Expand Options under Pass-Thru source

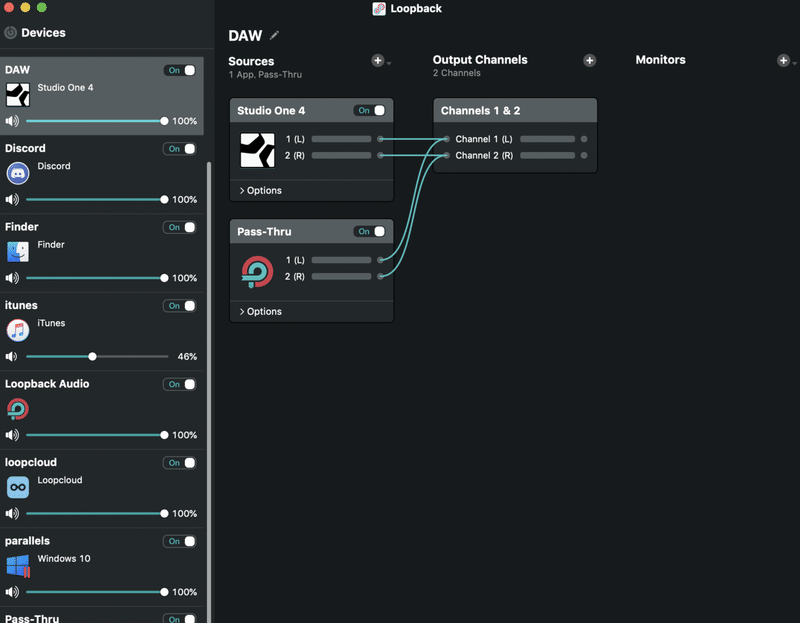260,311
